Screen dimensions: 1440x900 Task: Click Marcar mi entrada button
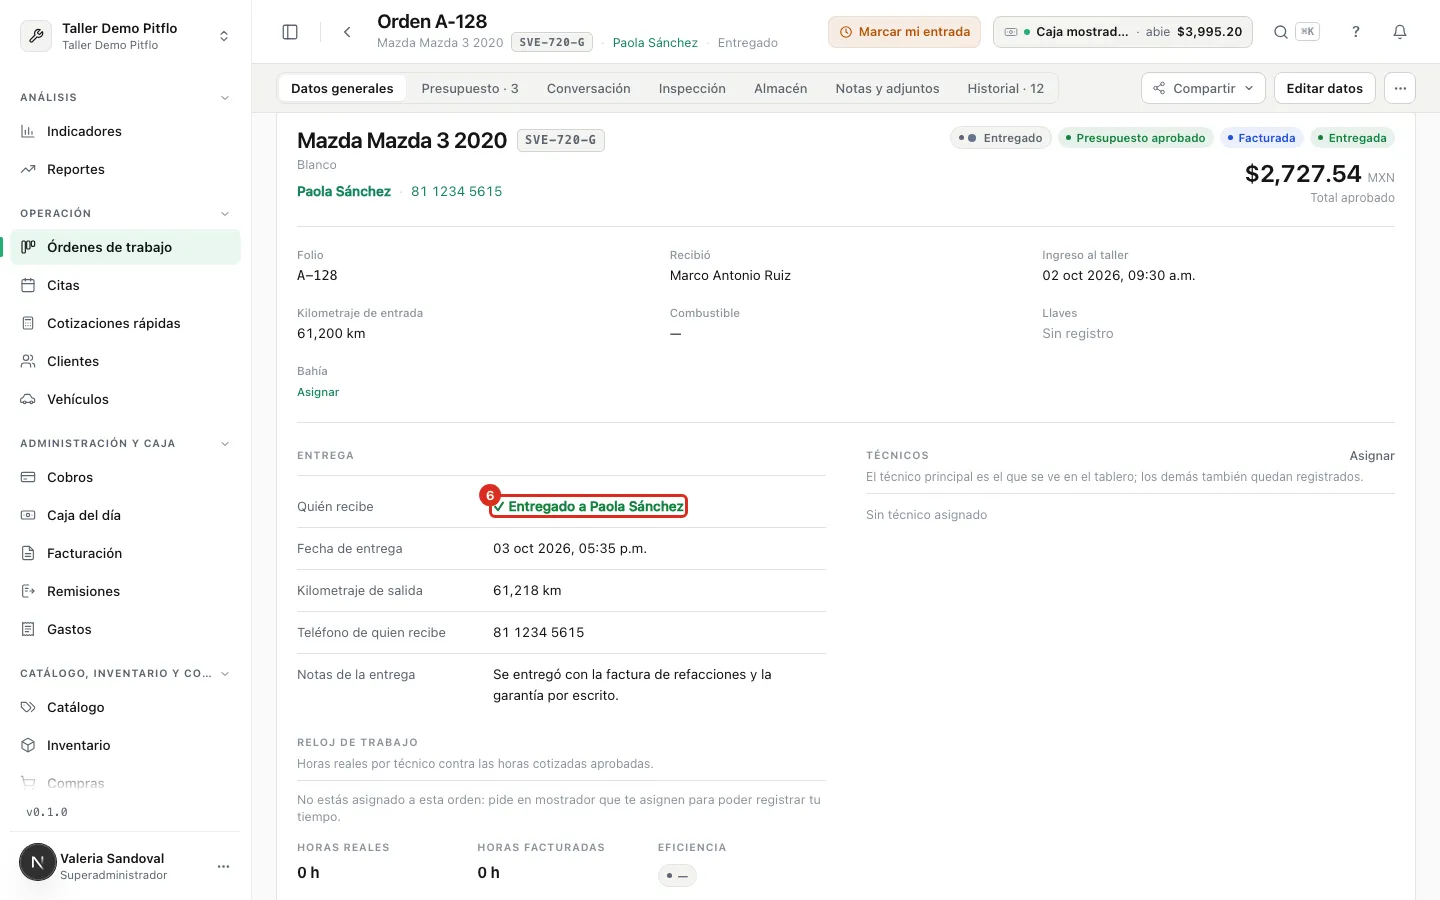[904, 32]
